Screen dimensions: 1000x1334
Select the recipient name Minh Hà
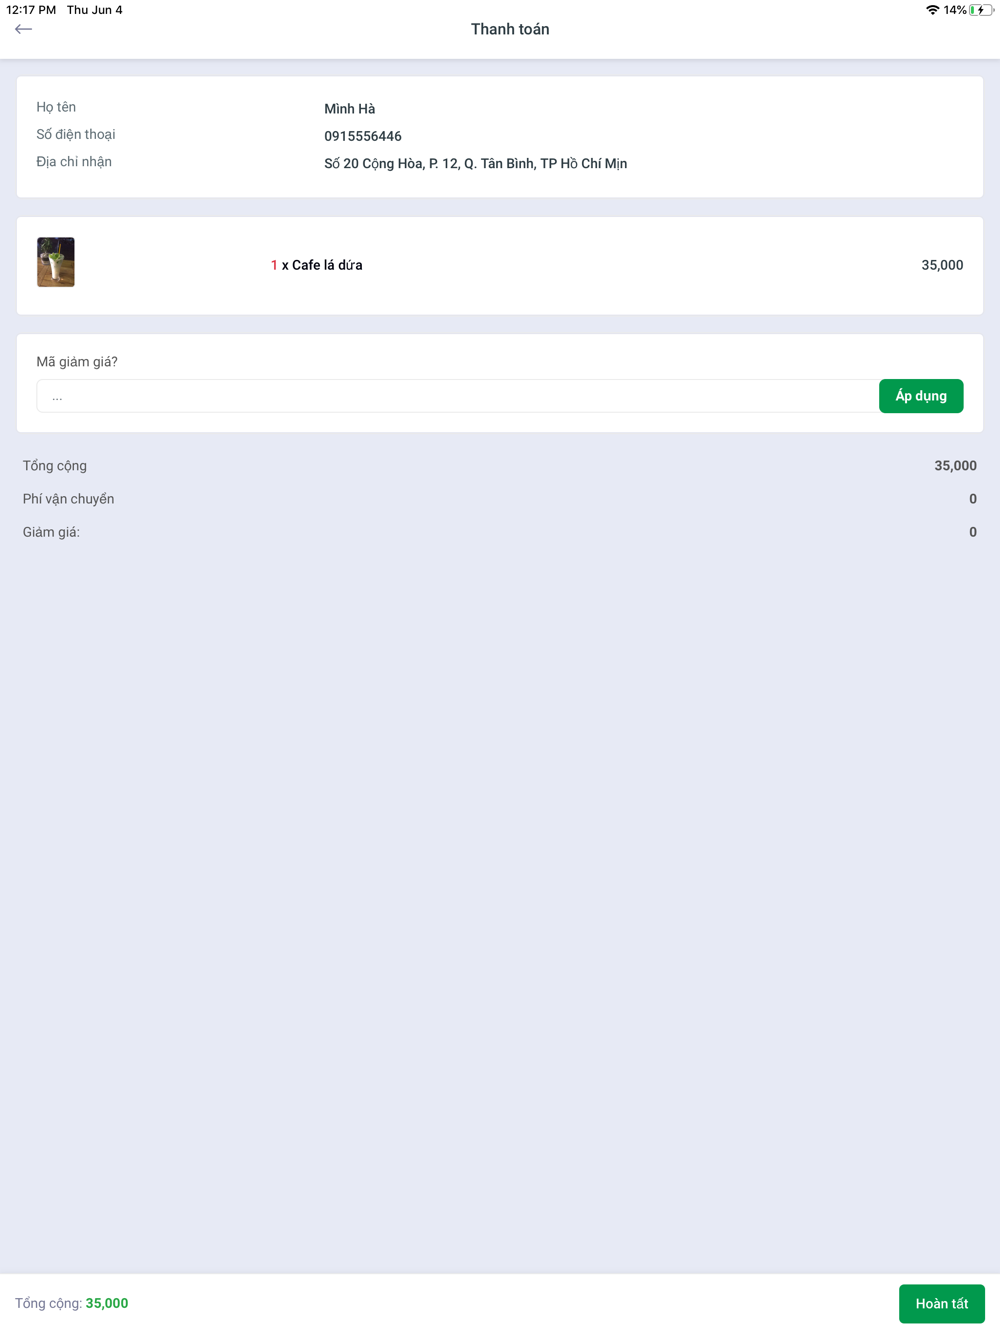pos(349,108)
